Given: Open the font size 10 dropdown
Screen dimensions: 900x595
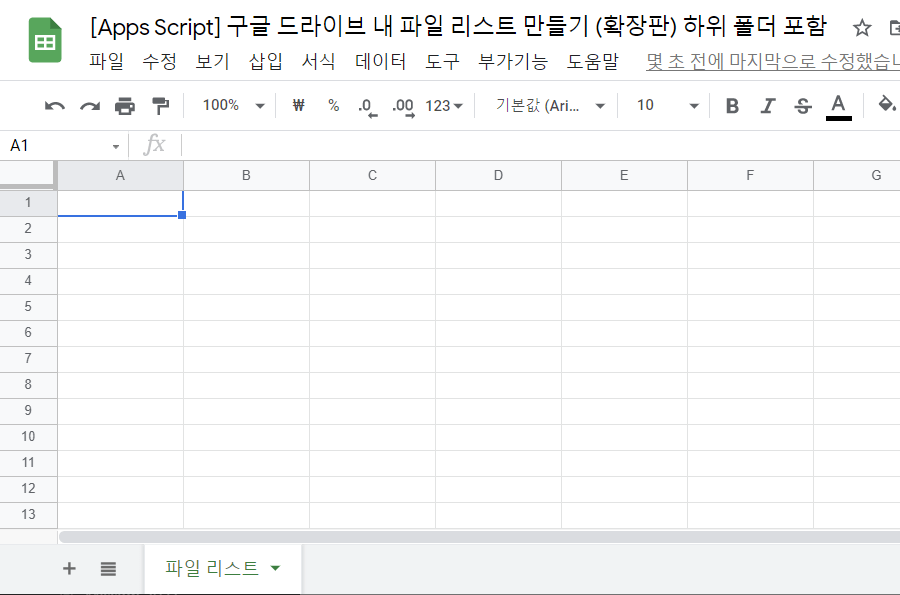Looking at the screenshot, I should click(667, 106).
